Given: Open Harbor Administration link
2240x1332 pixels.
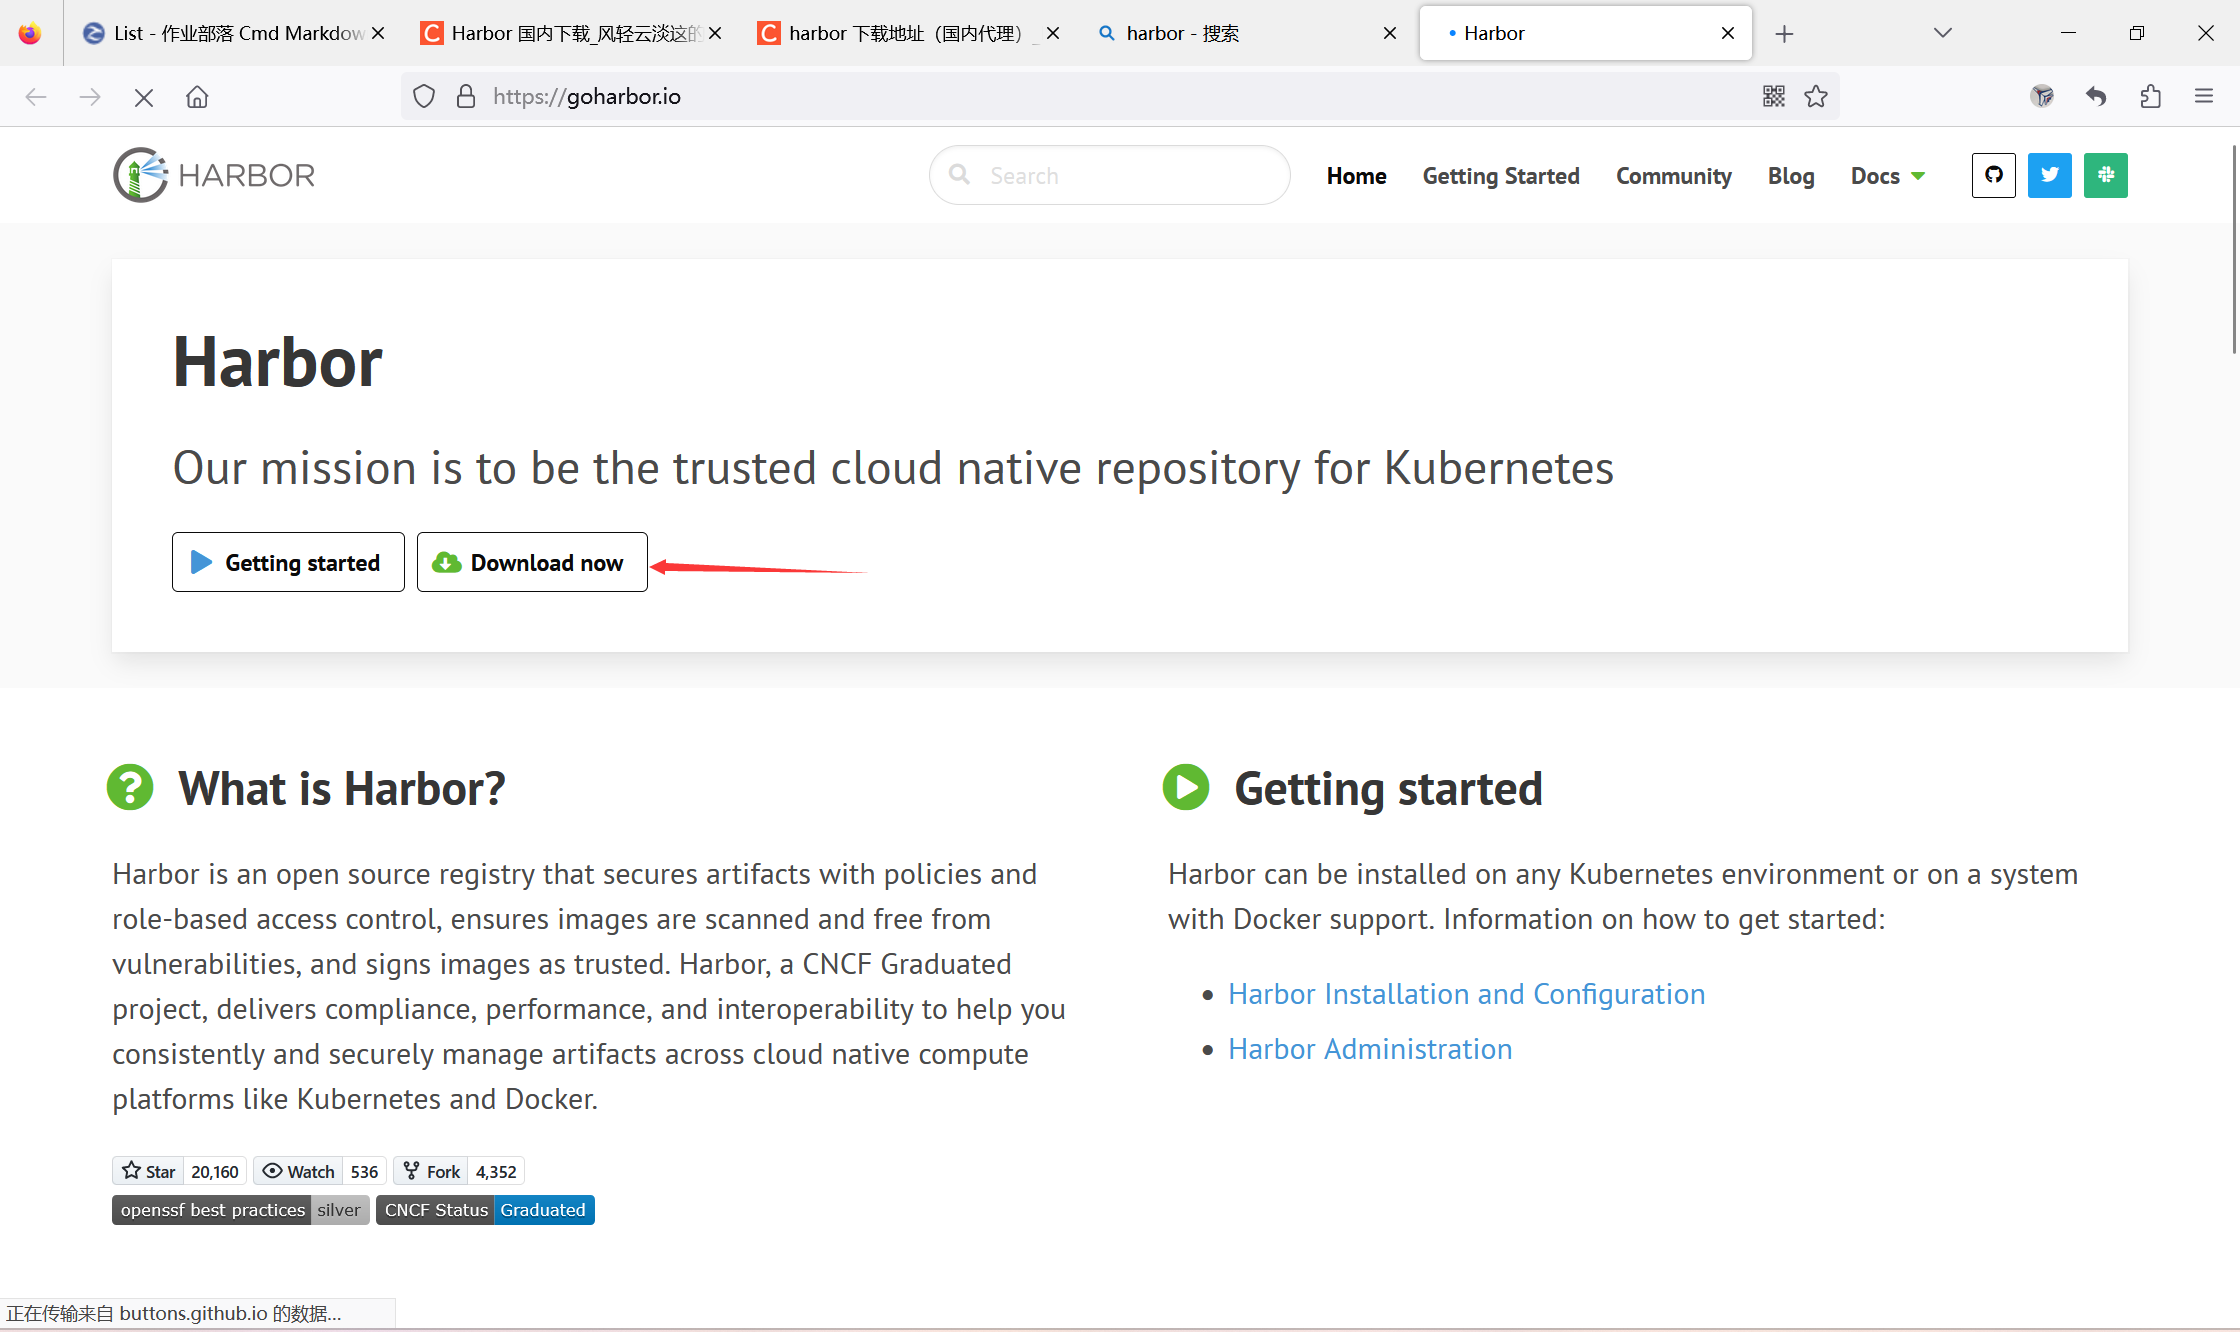Looking at the screenshot, I should pos(1370,1049).
